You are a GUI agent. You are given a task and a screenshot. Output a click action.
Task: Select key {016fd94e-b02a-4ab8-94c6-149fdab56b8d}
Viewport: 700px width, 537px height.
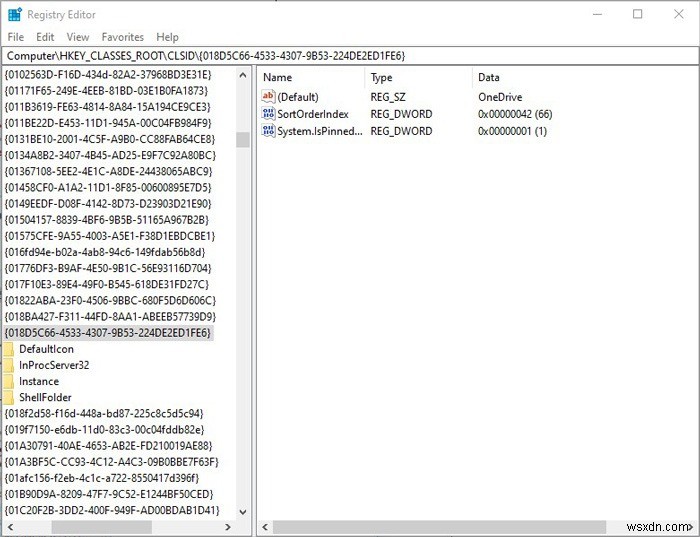pyautogui.click(x=105, y=252)
